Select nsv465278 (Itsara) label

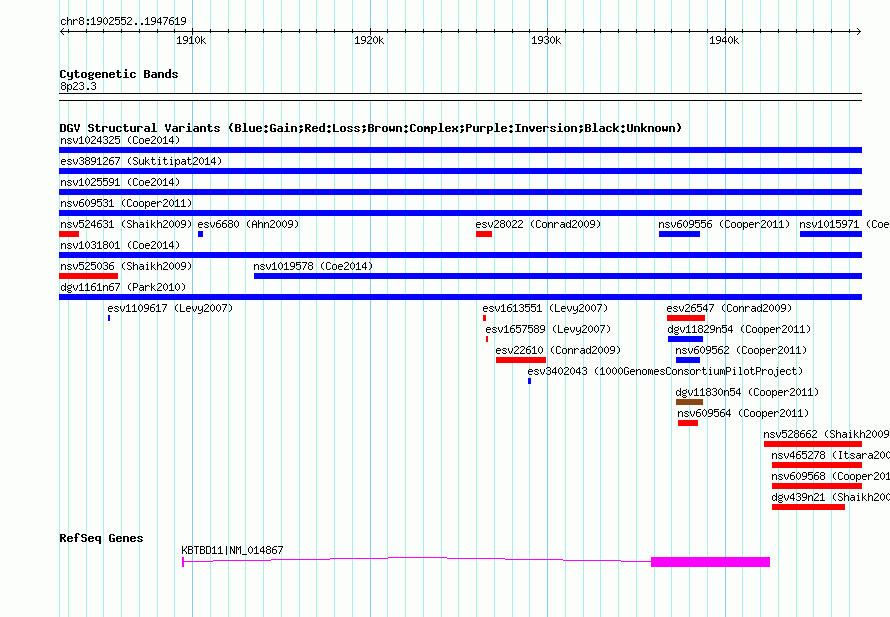(830, 455)
